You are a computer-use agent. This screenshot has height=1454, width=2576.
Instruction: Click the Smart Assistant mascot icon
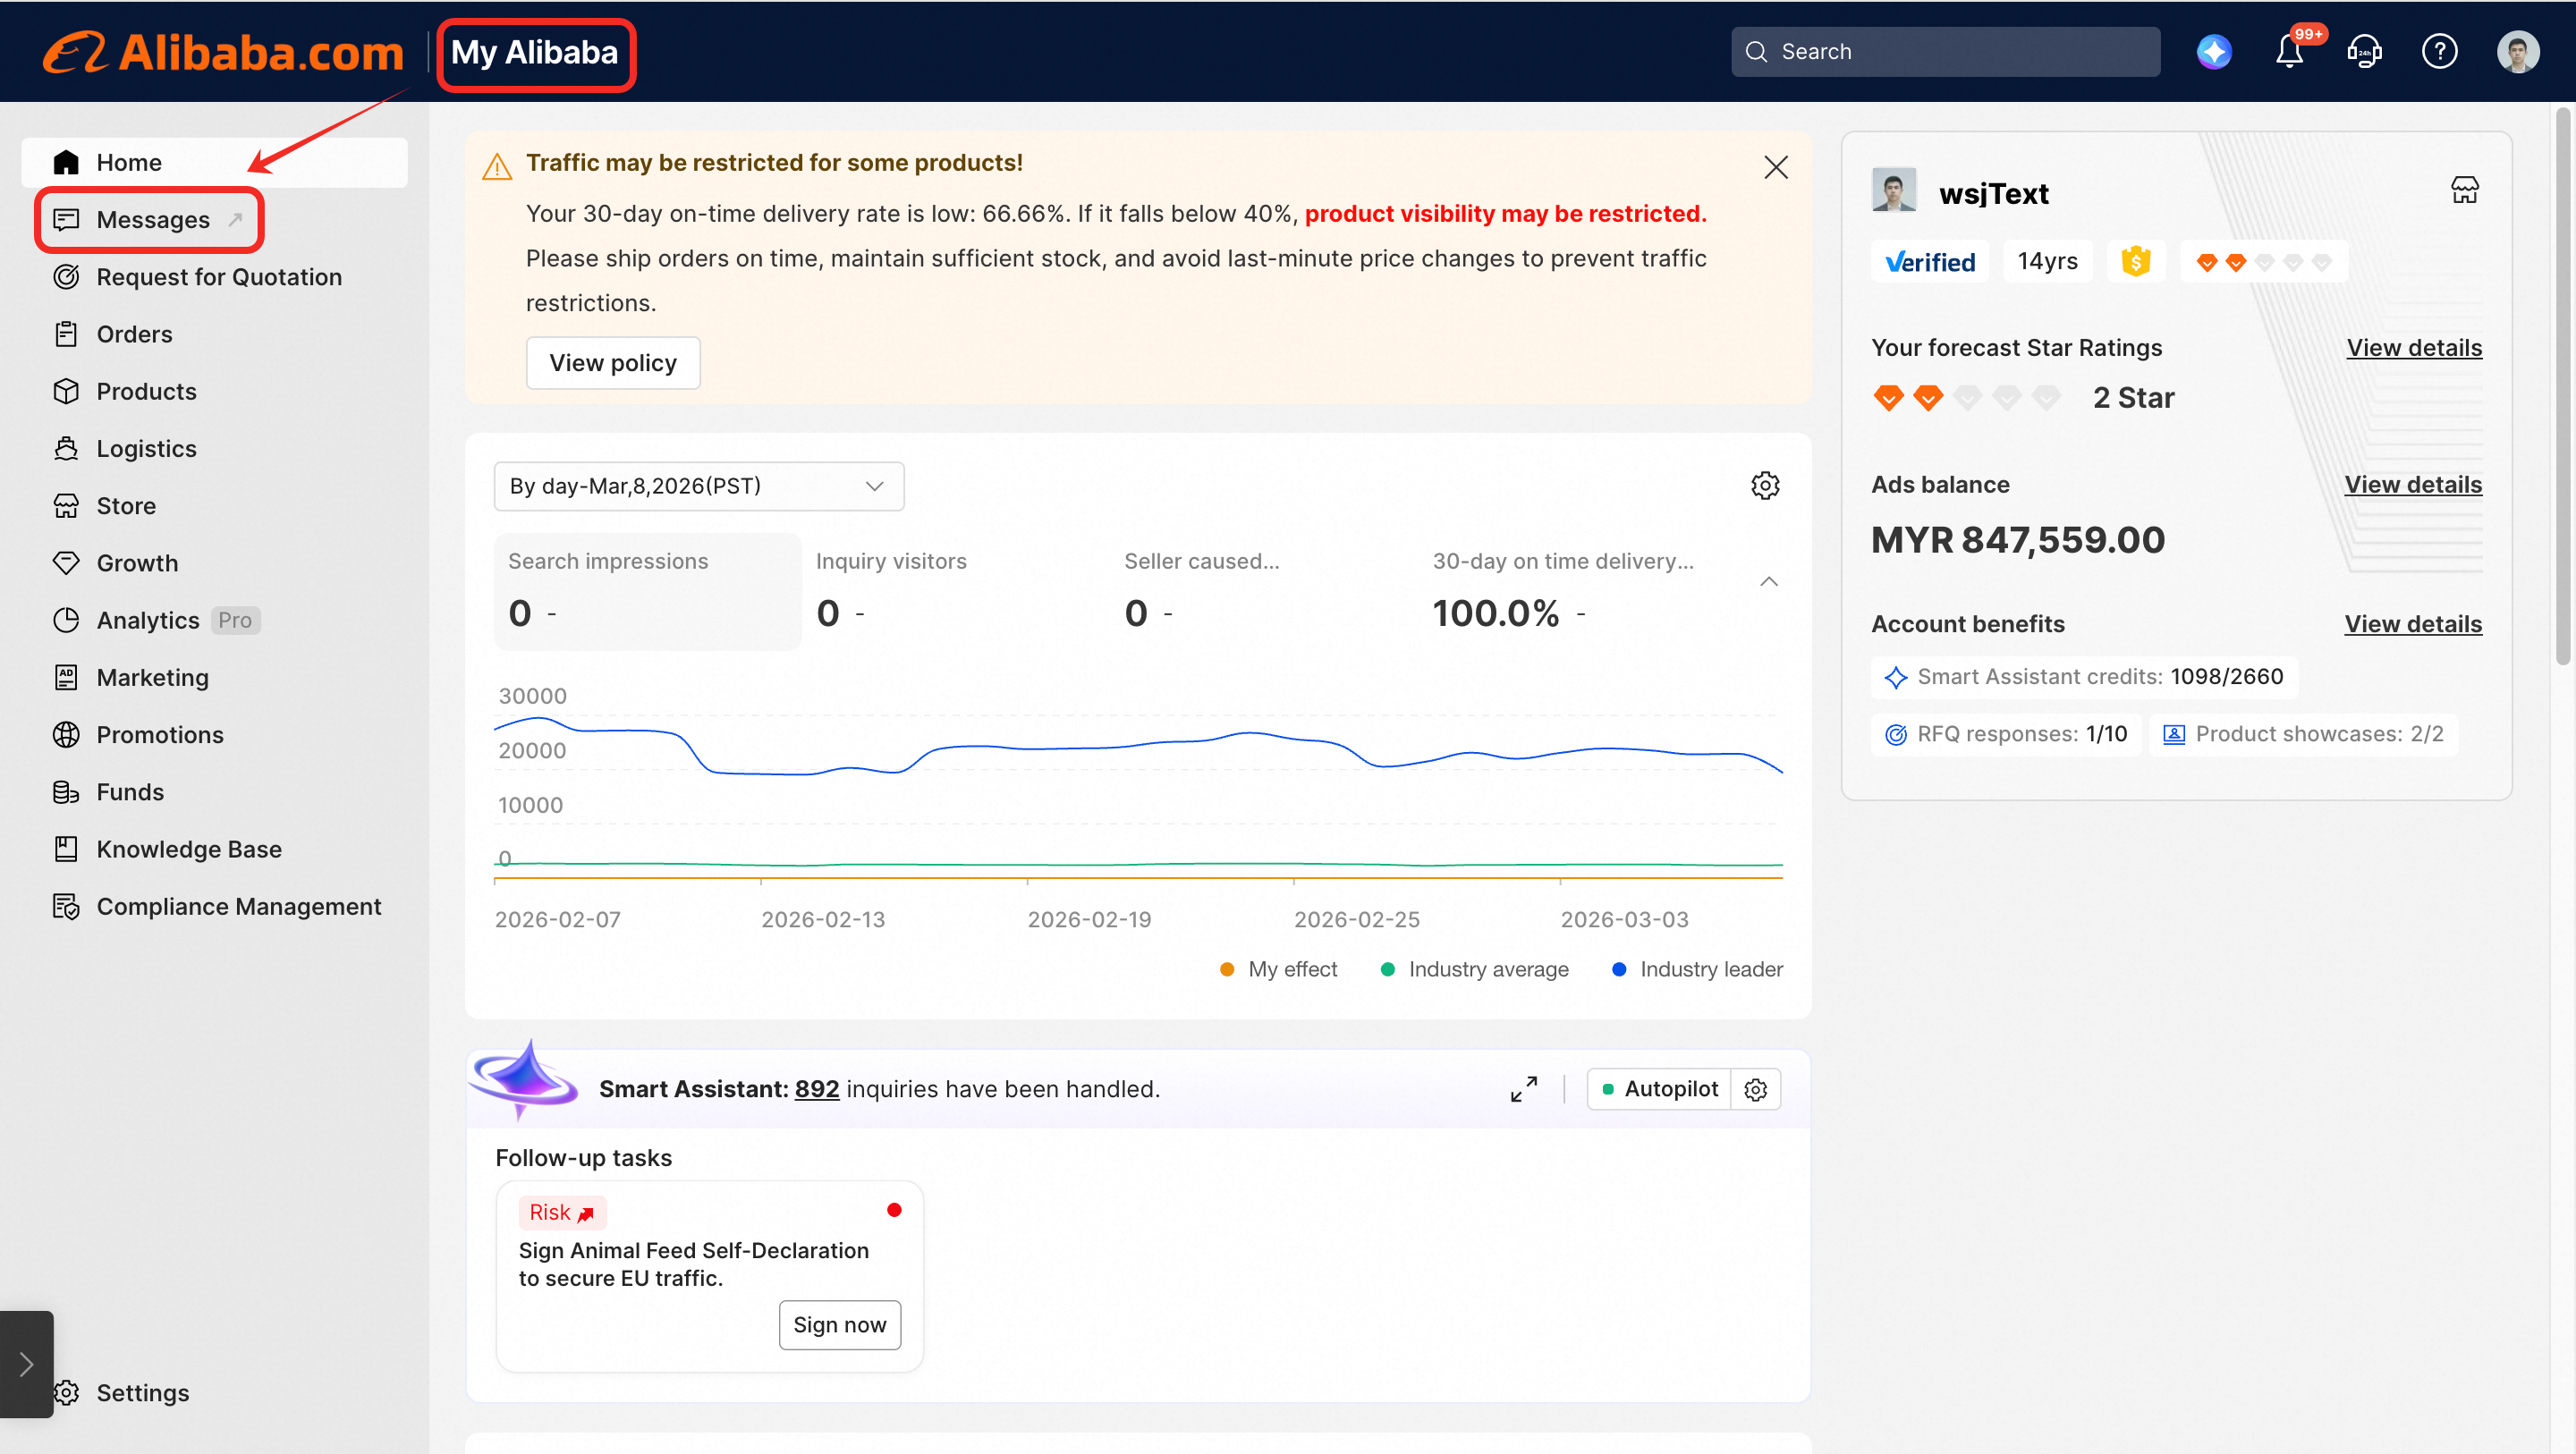click(525, 1079)
